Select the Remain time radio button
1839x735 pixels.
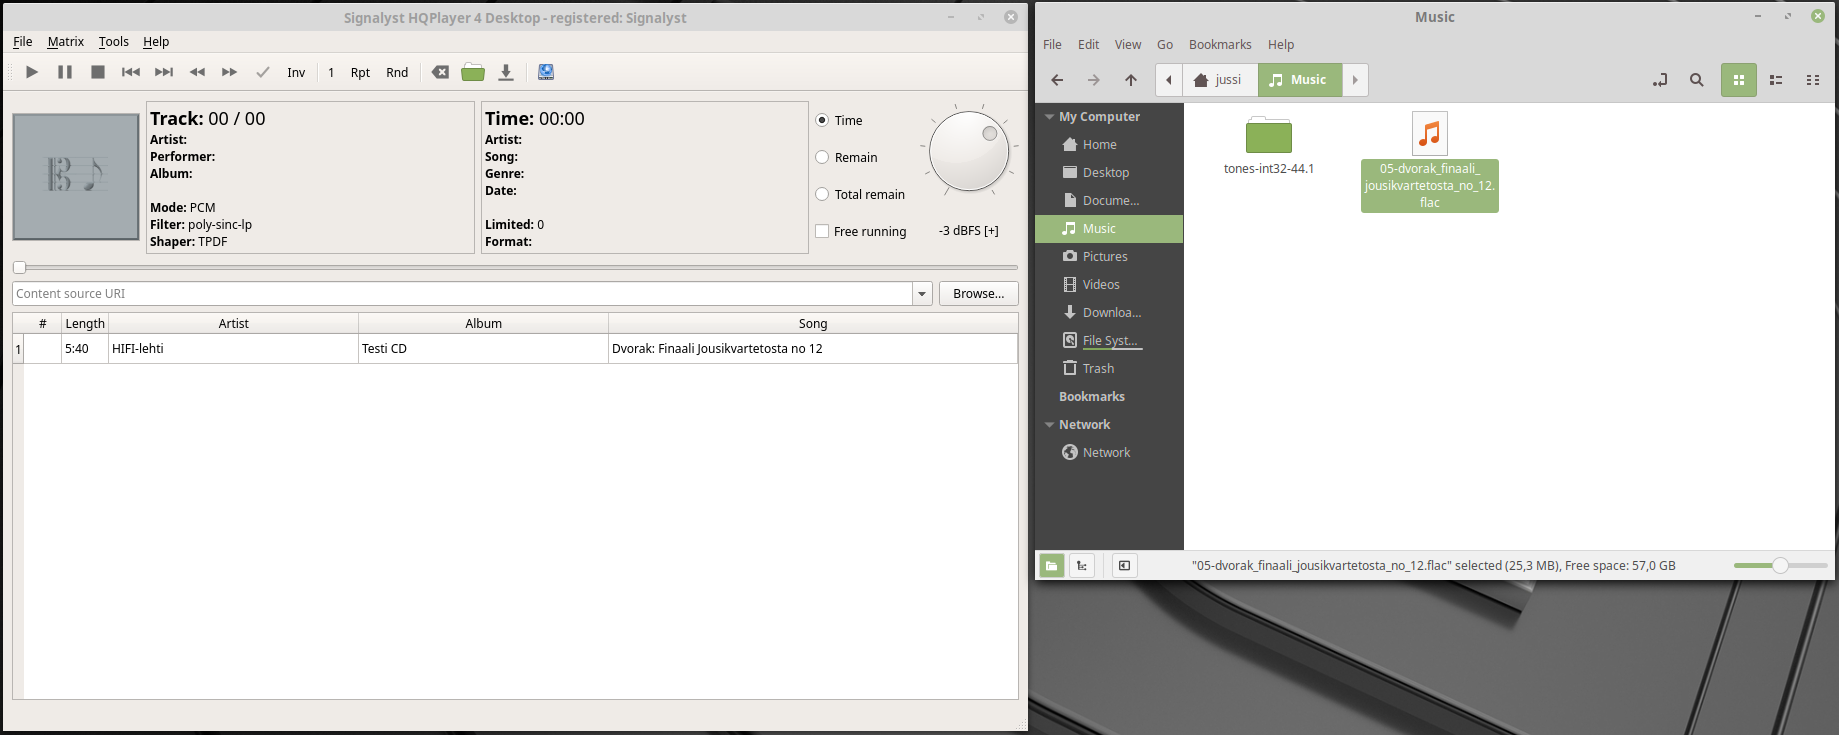pos(822,157)
